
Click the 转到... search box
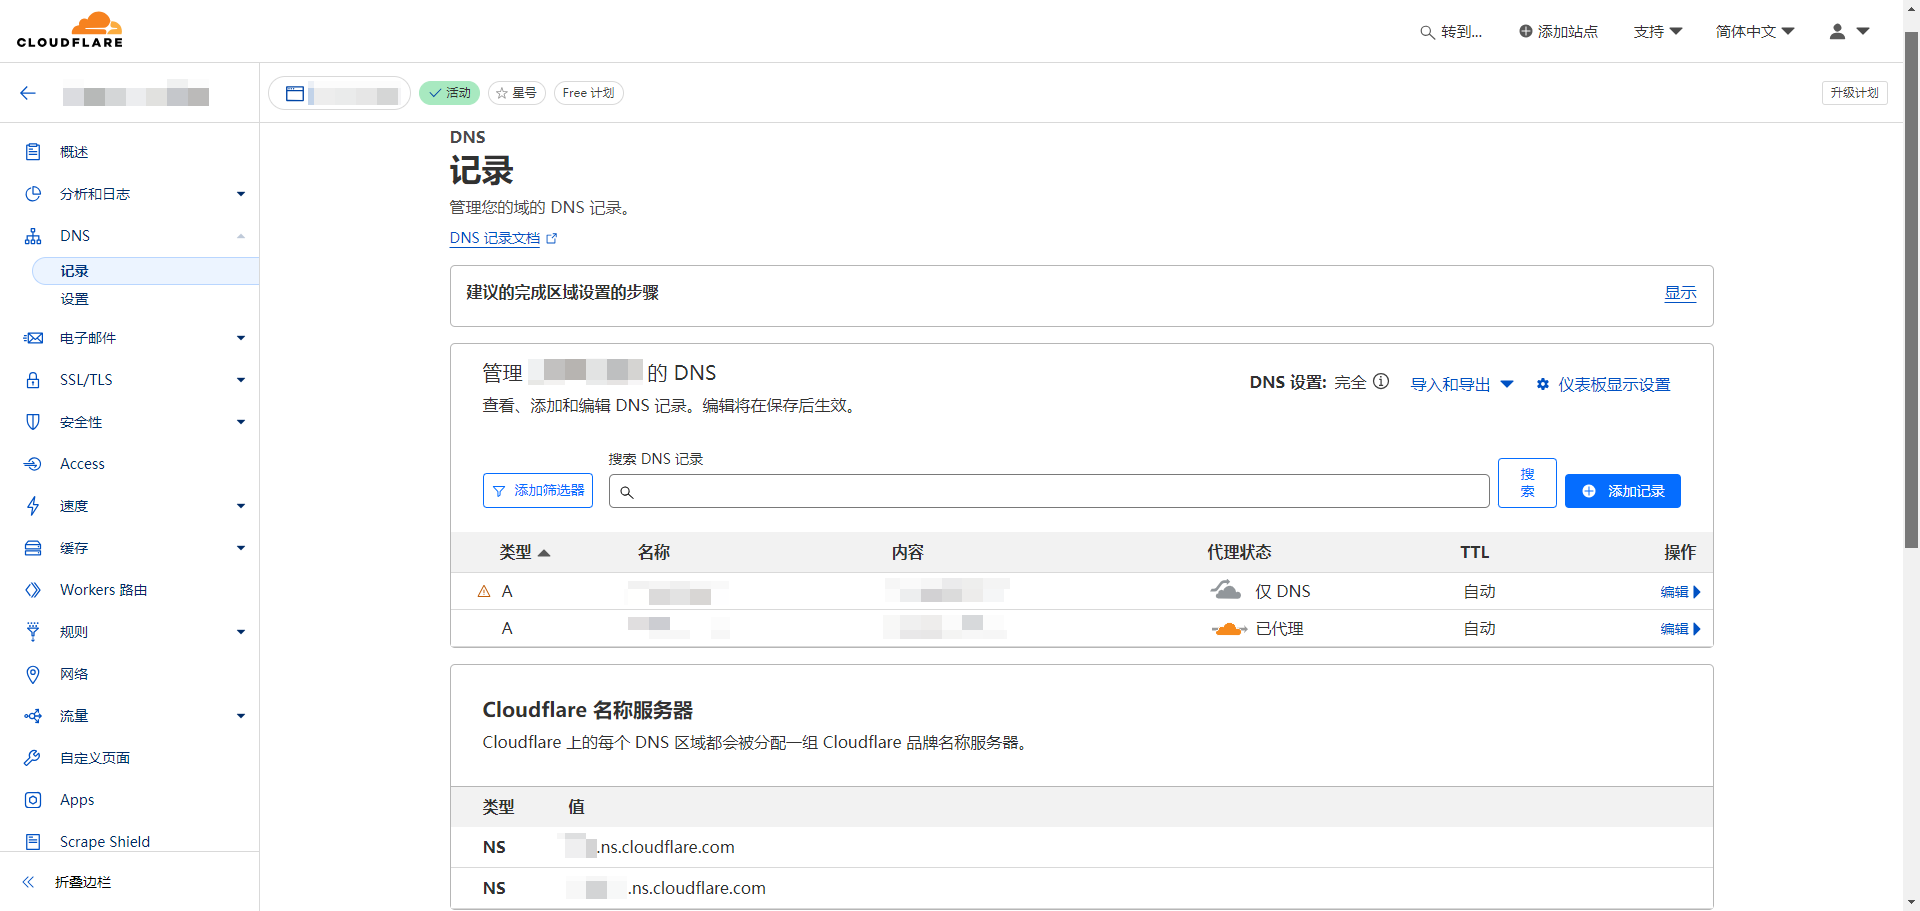tap(1451, 32)
